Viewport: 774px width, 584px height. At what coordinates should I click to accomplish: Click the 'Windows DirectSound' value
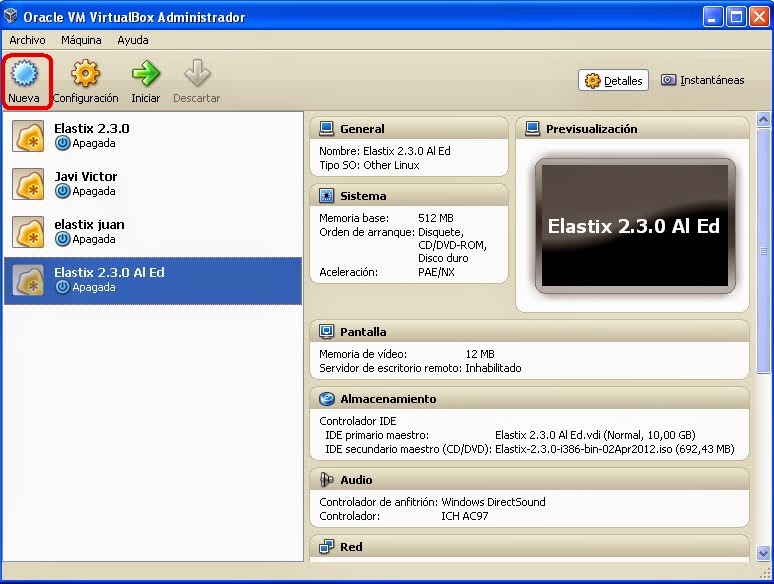tap(493, 502)
